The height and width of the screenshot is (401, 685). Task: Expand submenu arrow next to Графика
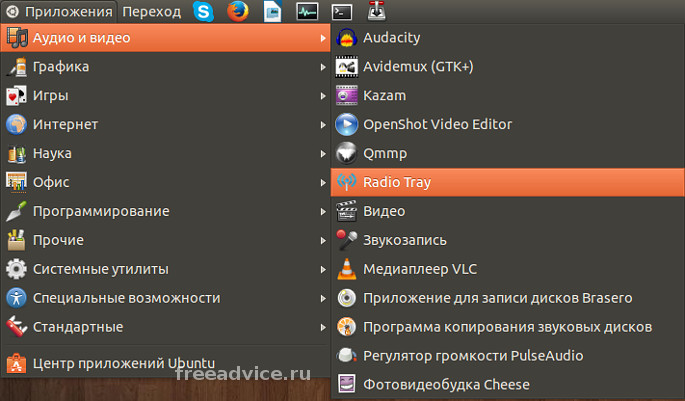(323, 67)
